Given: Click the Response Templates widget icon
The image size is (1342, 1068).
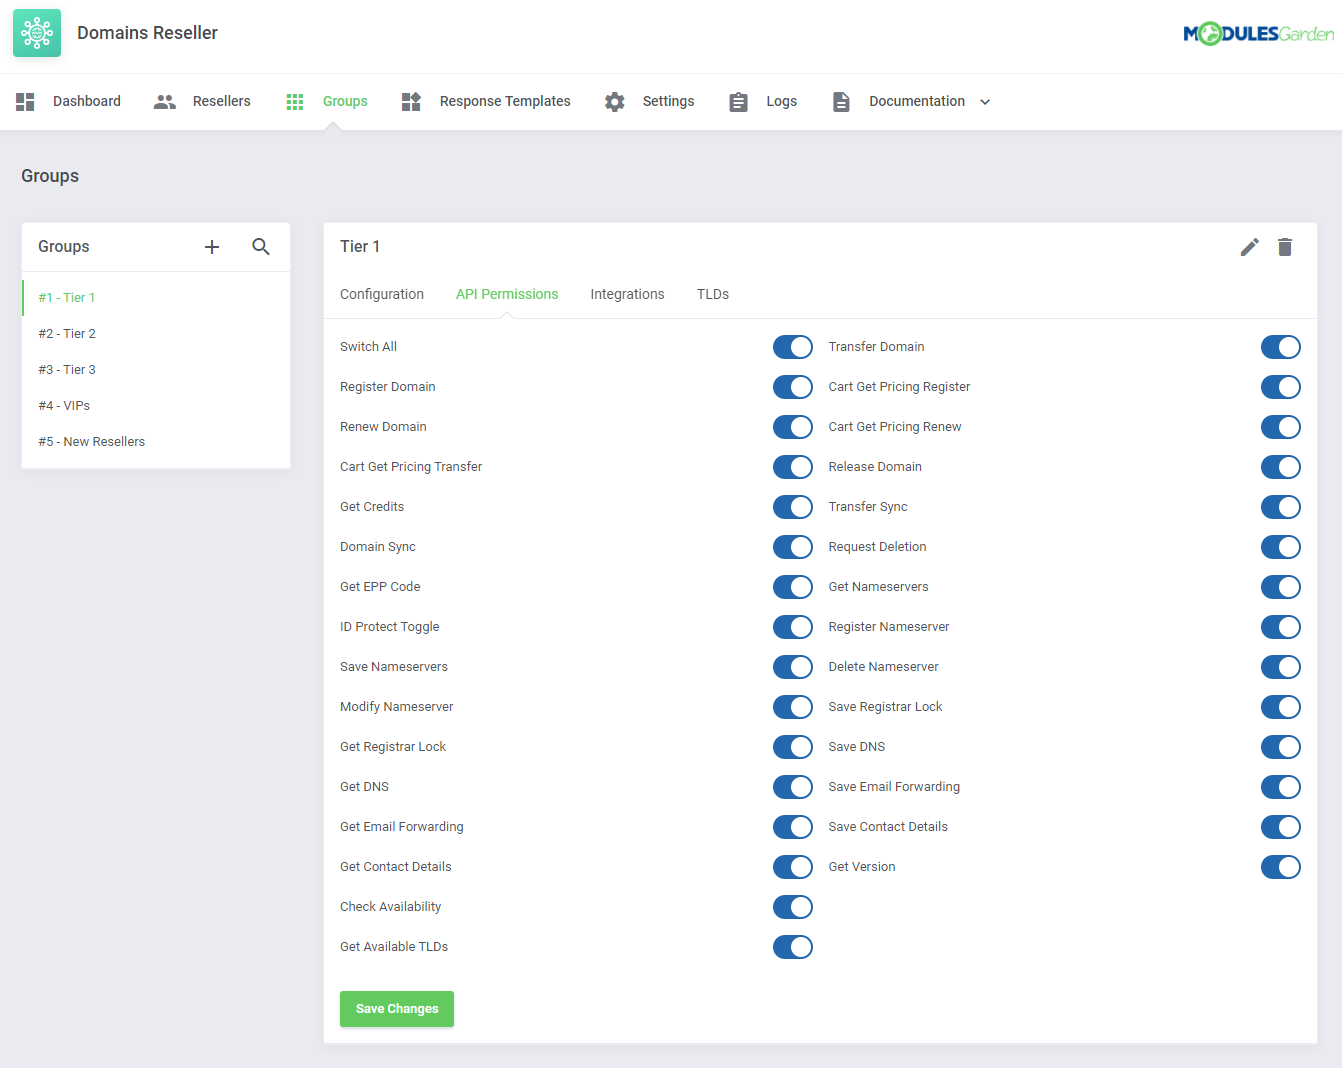Looking at the screenshot, I should [411, 101].
